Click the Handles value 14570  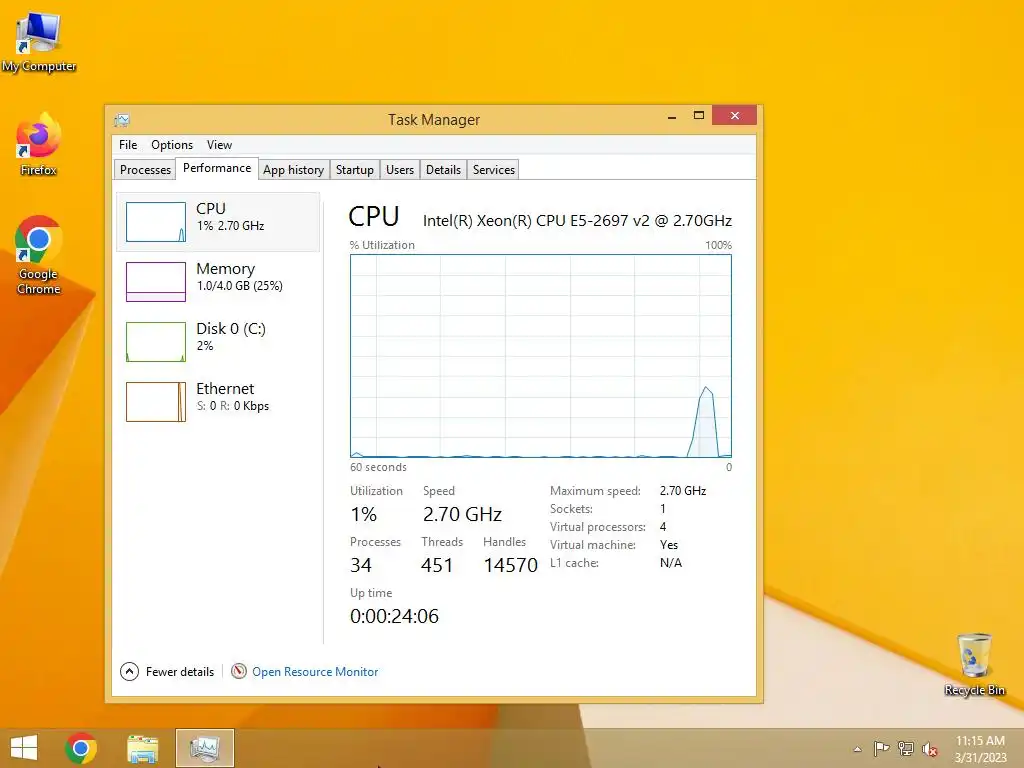click(x=511, y=565)
